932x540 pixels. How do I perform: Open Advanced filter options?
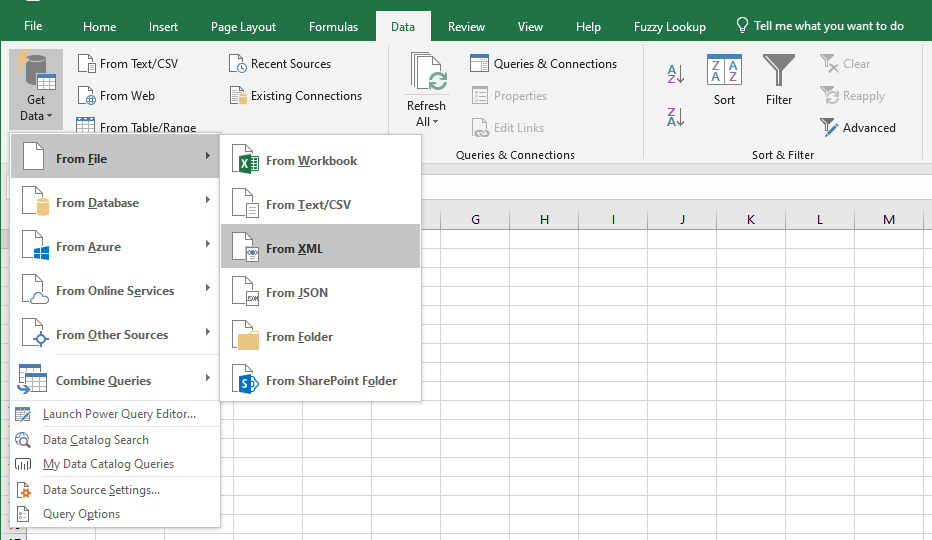click(x=858, y=128)
